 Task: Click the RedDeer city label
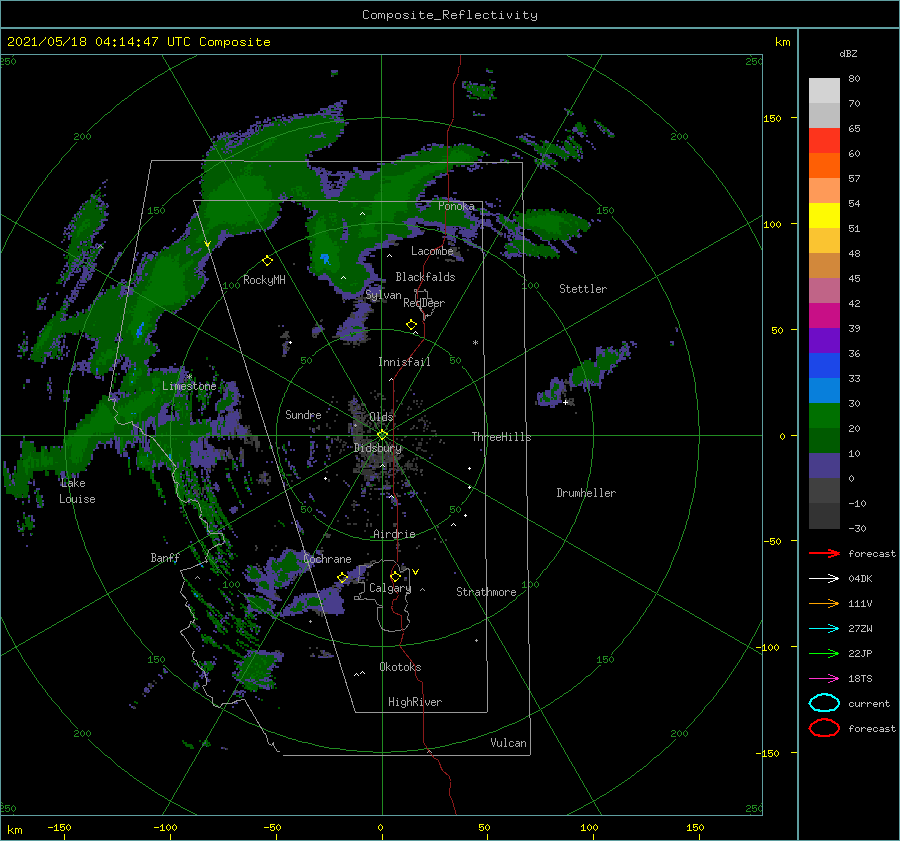(x=424, y=303)
